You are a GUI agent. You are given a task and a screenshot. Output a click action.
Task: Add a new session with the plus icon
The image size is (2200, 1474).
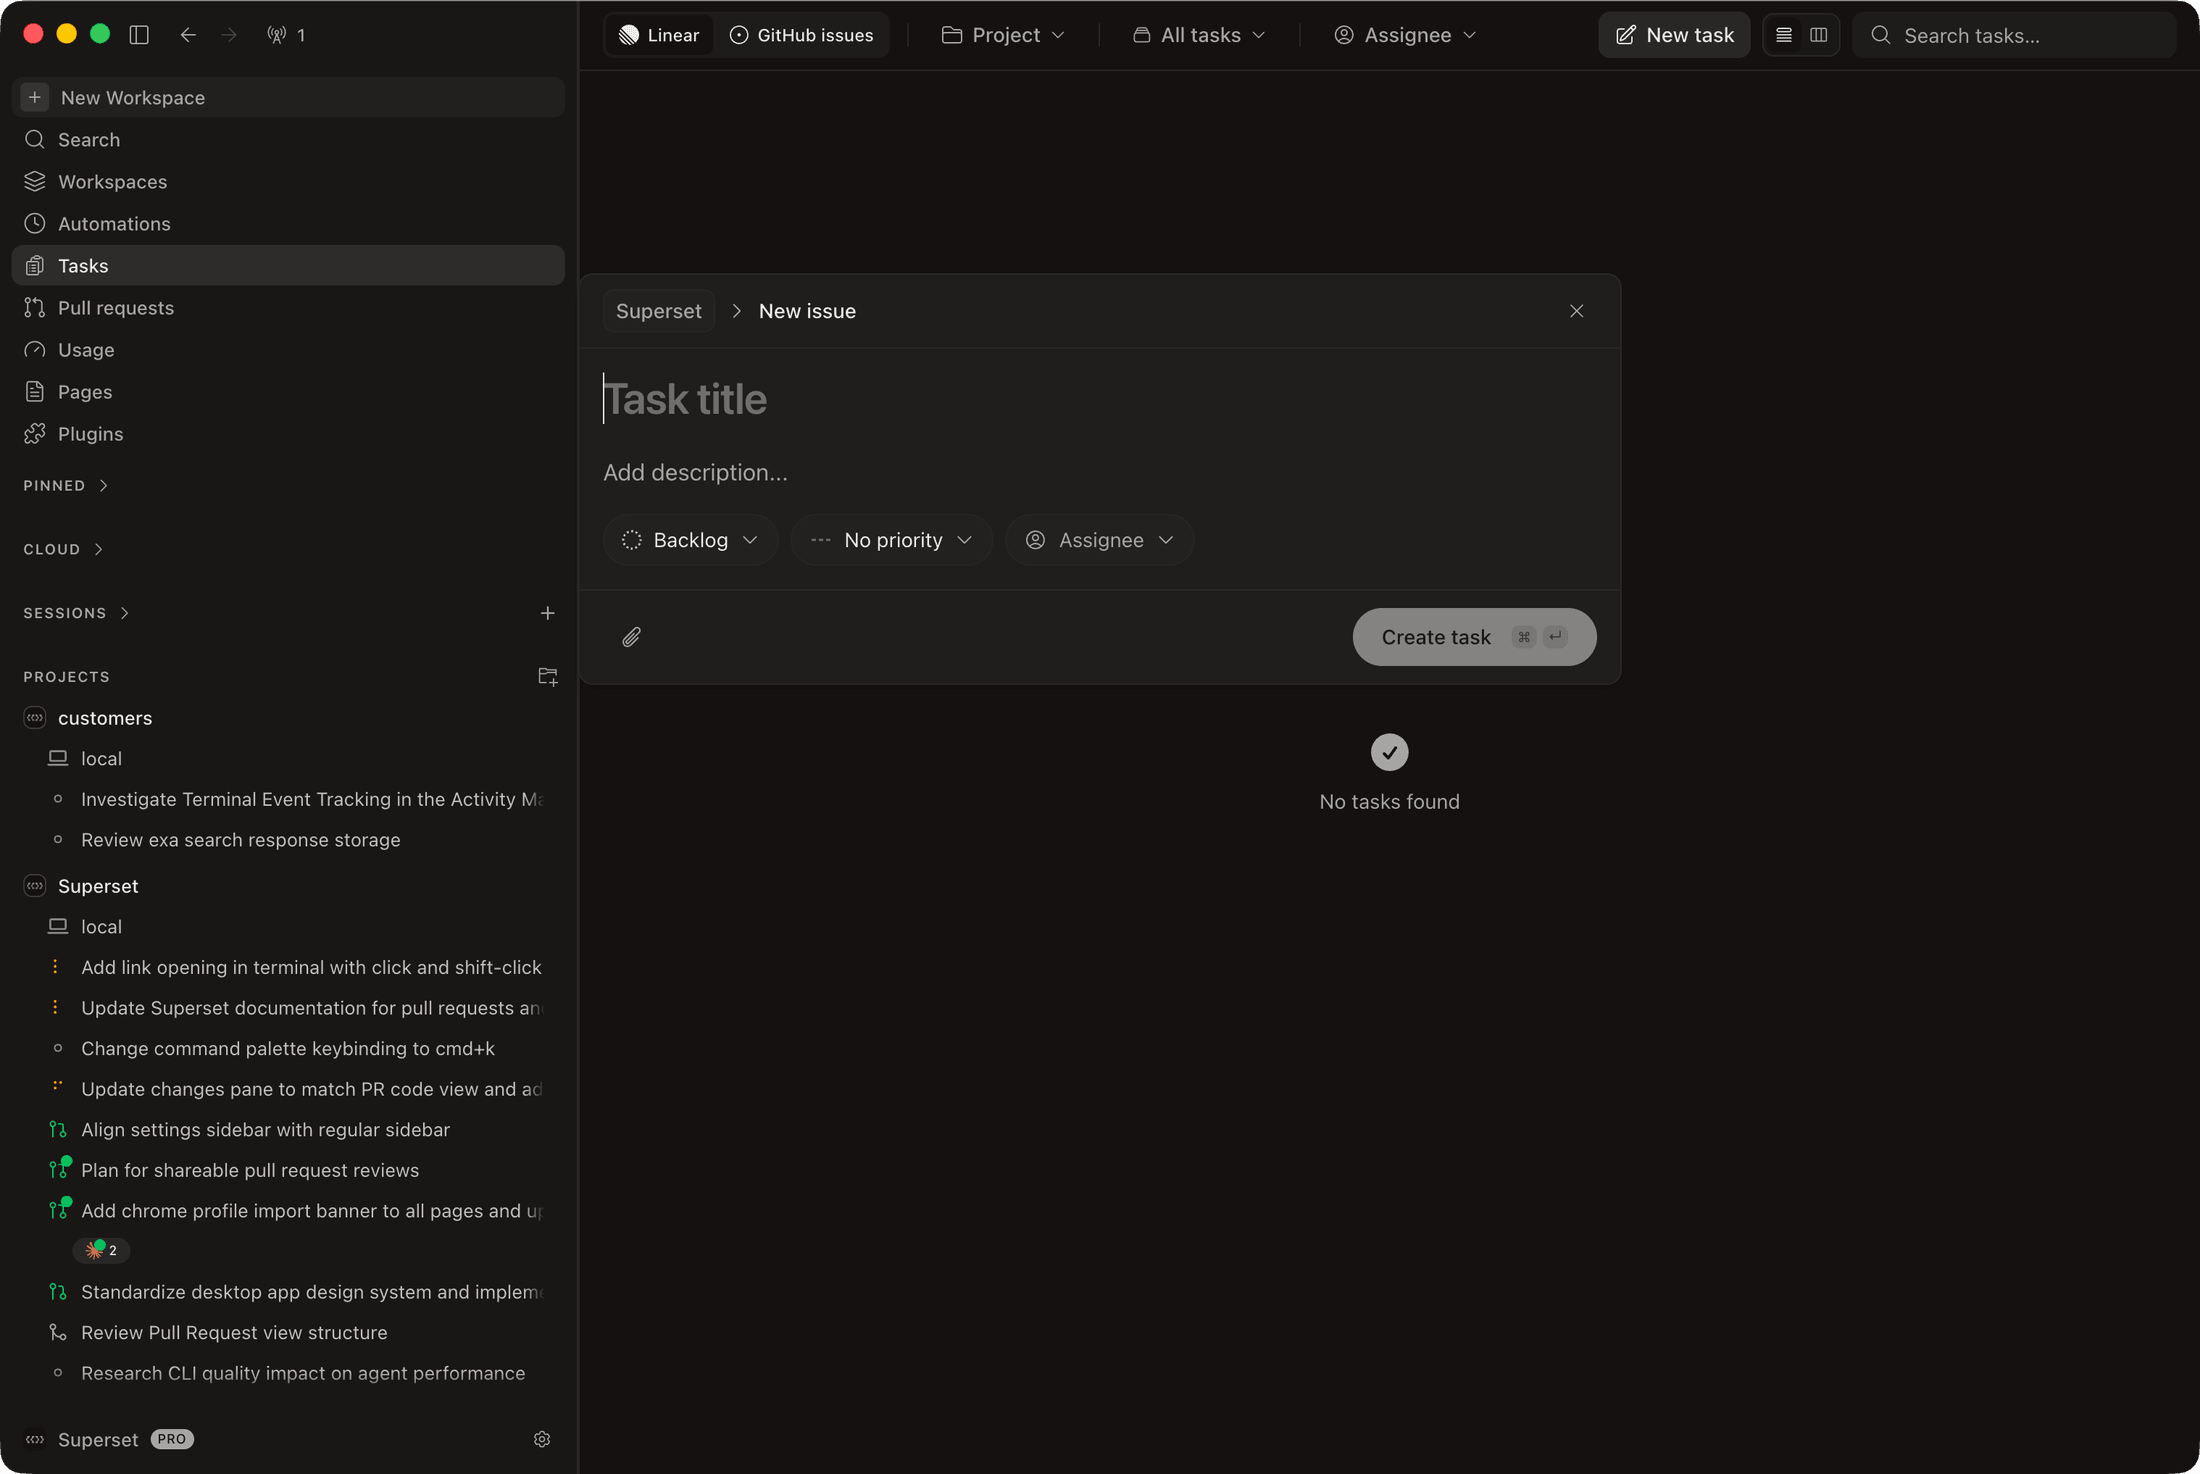point(547,613)
